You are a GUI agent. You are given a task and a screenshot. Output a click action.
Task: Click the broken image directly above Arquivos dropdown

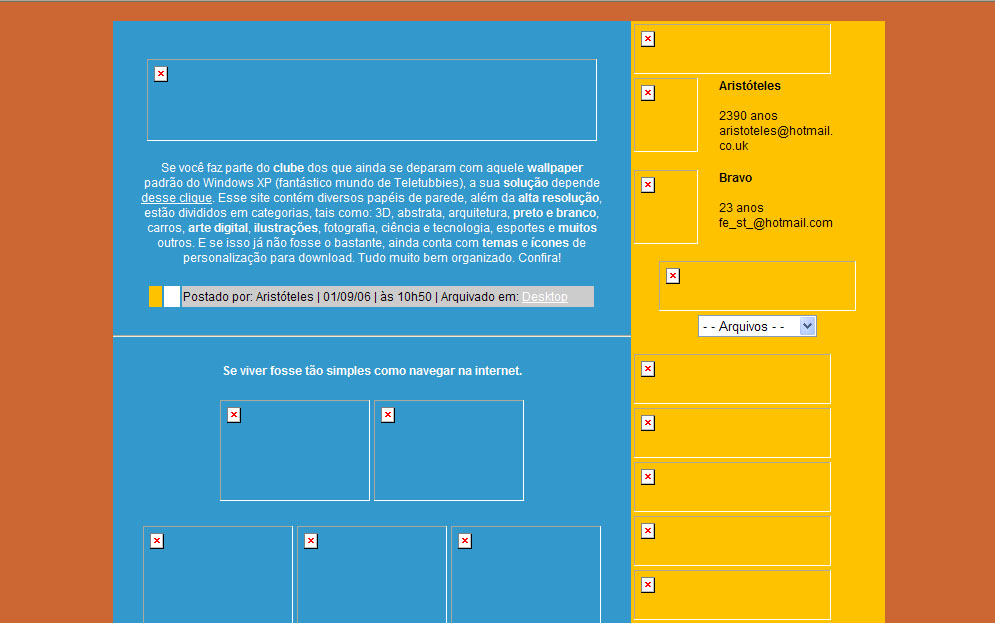coord(757,286)
